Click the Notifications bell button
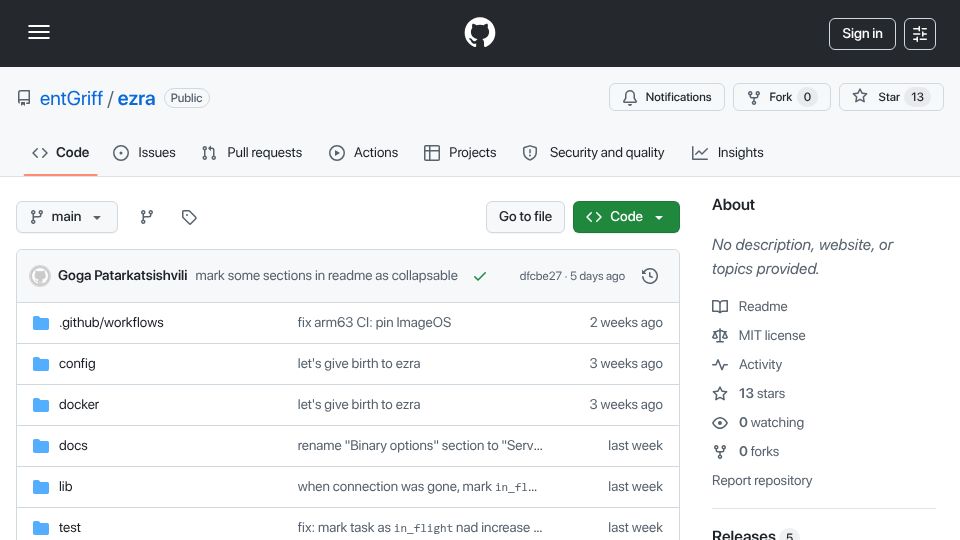Screen dimensions: 960x540 (x=667, y=97)
